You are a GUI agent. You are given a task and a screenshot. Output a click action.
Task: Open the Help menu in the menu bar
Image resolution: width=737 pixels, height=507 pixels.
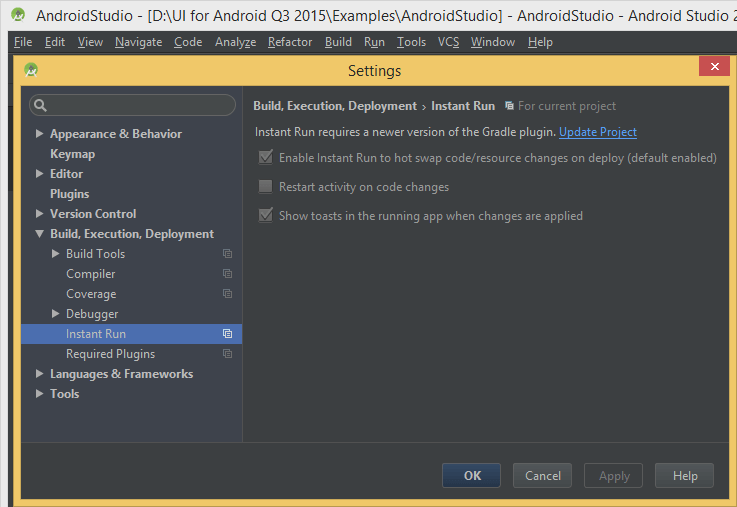[x=540, y=42]
